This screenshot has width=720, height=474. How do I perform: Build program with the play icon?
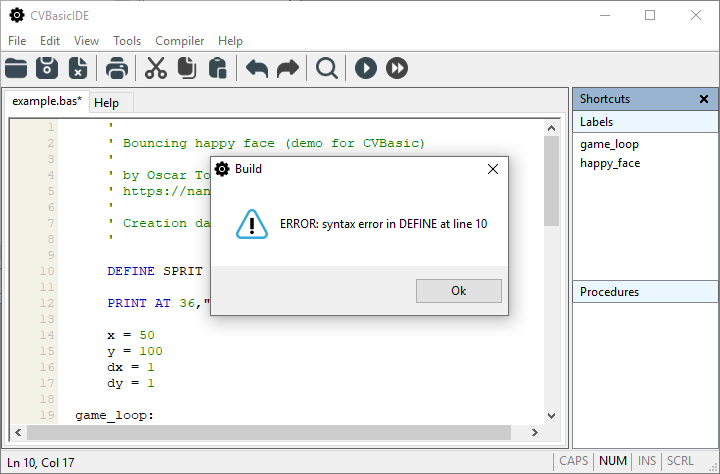coord(366,68)
